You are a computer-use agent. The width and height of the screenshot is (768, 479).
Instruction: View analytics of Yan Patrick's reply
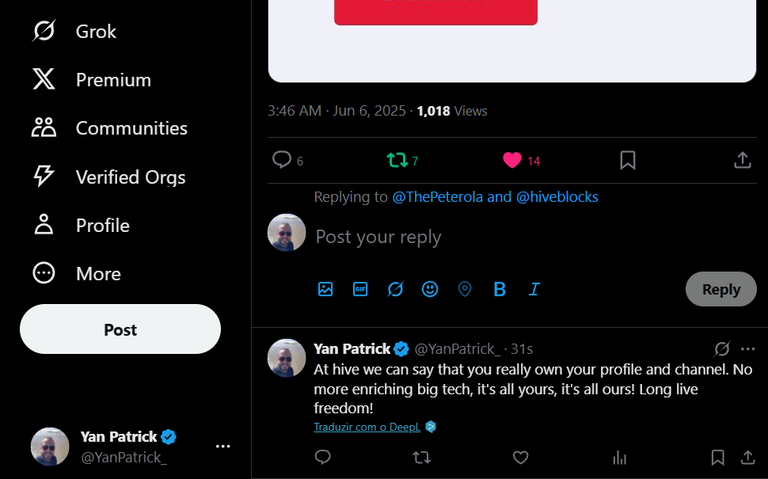[620, 457]
